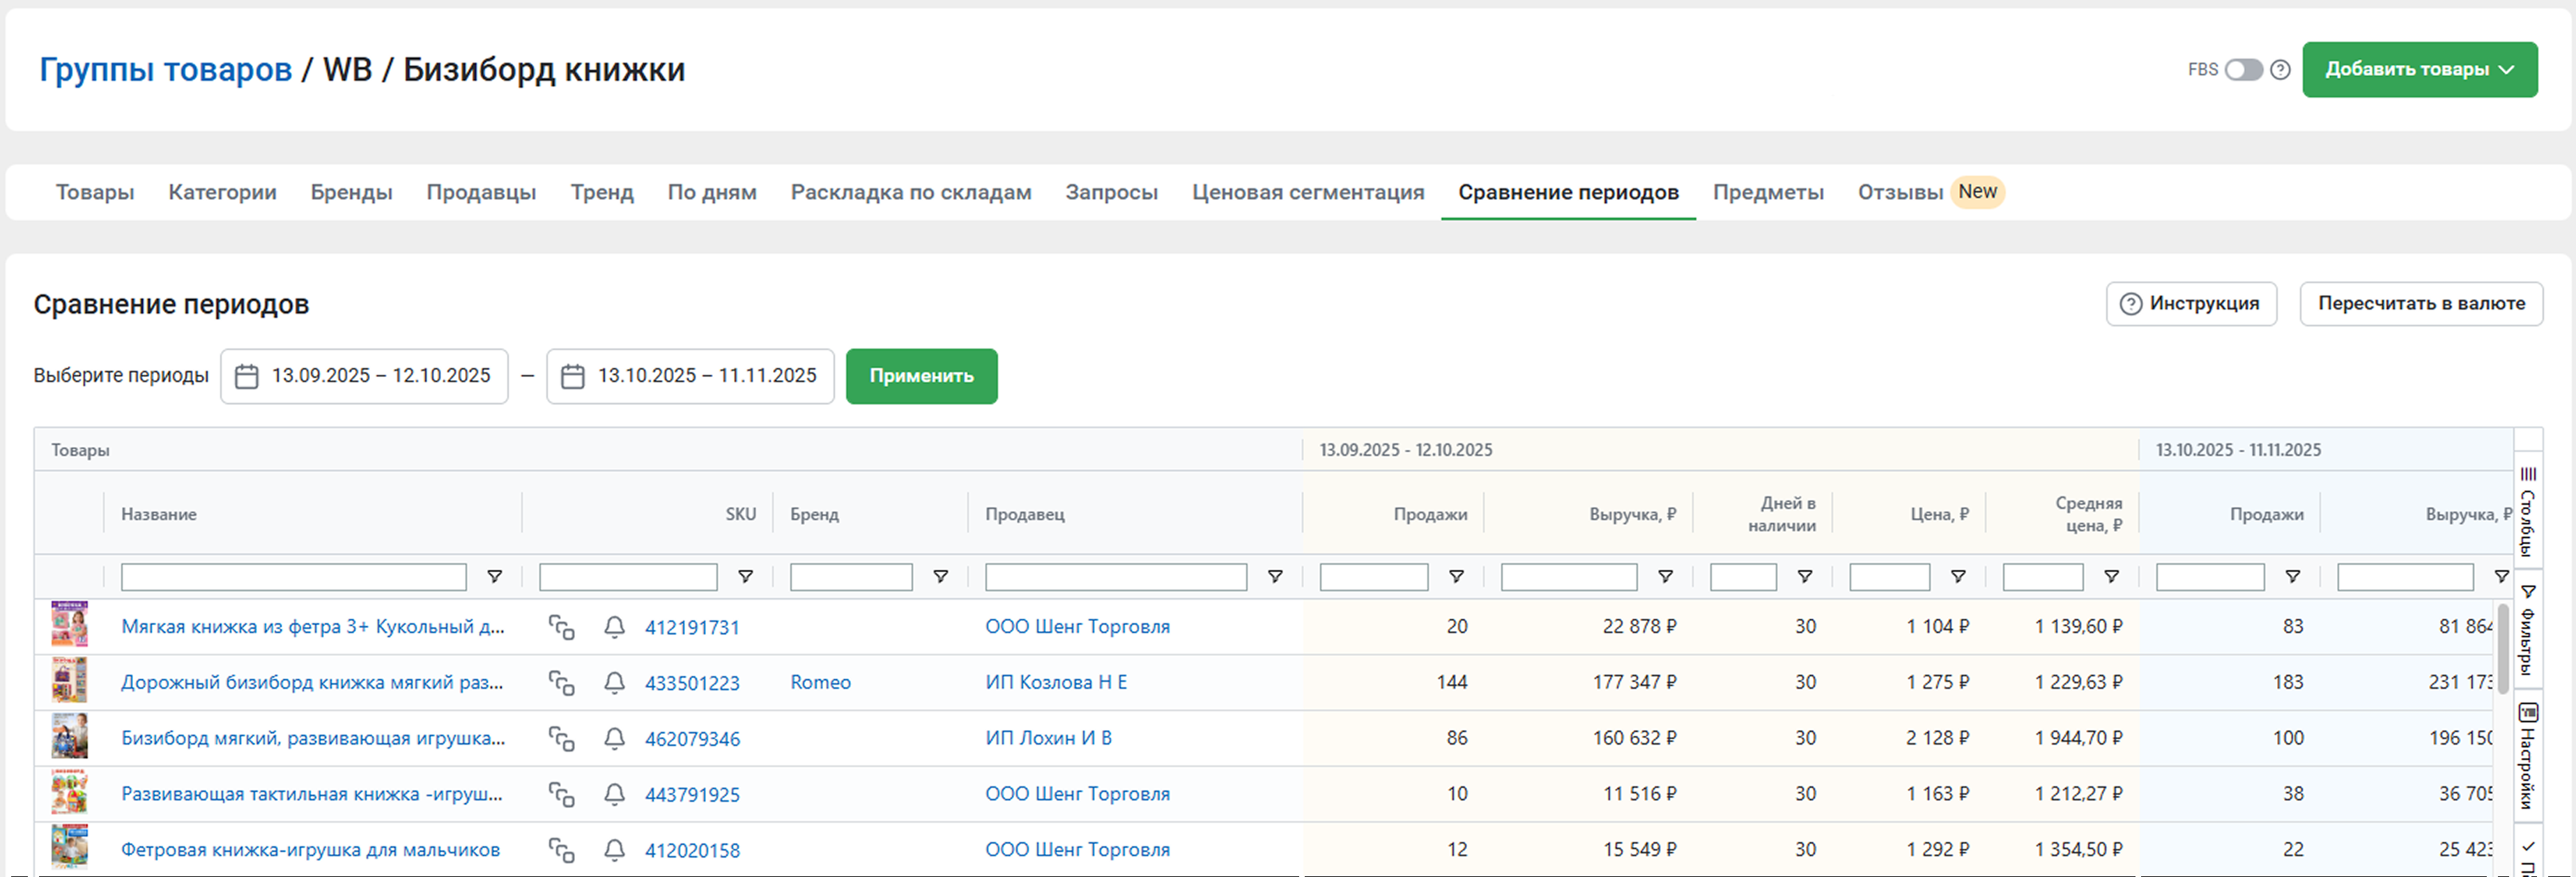The image size is (2576, 877).
Task: Click bell icon for SKU 462079346
Action: pos(614,739)
